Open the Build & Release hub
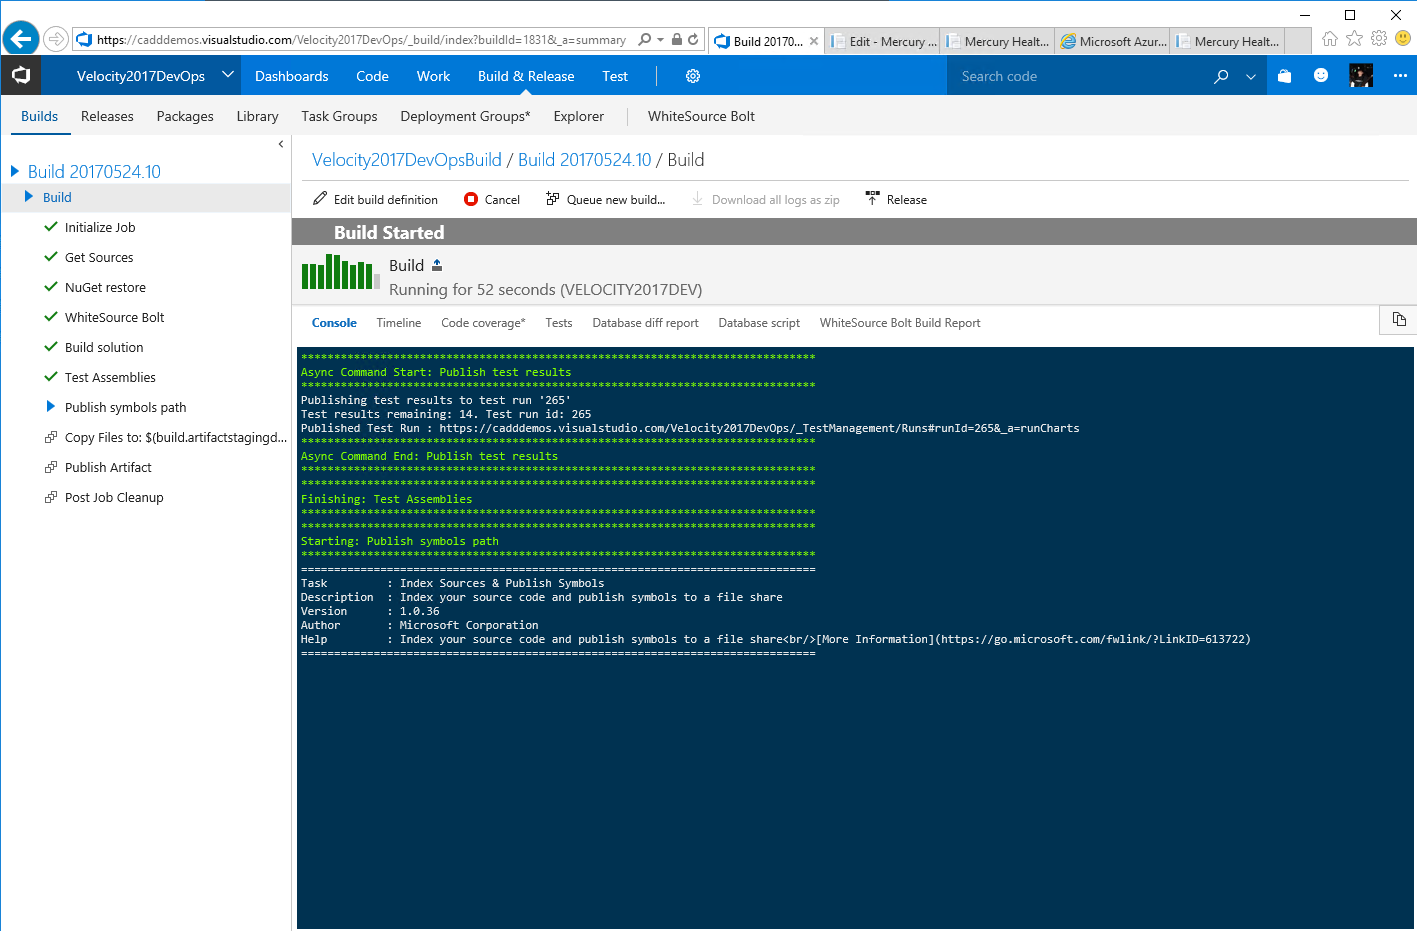The image size is (1417, 931). click(526, 76)
